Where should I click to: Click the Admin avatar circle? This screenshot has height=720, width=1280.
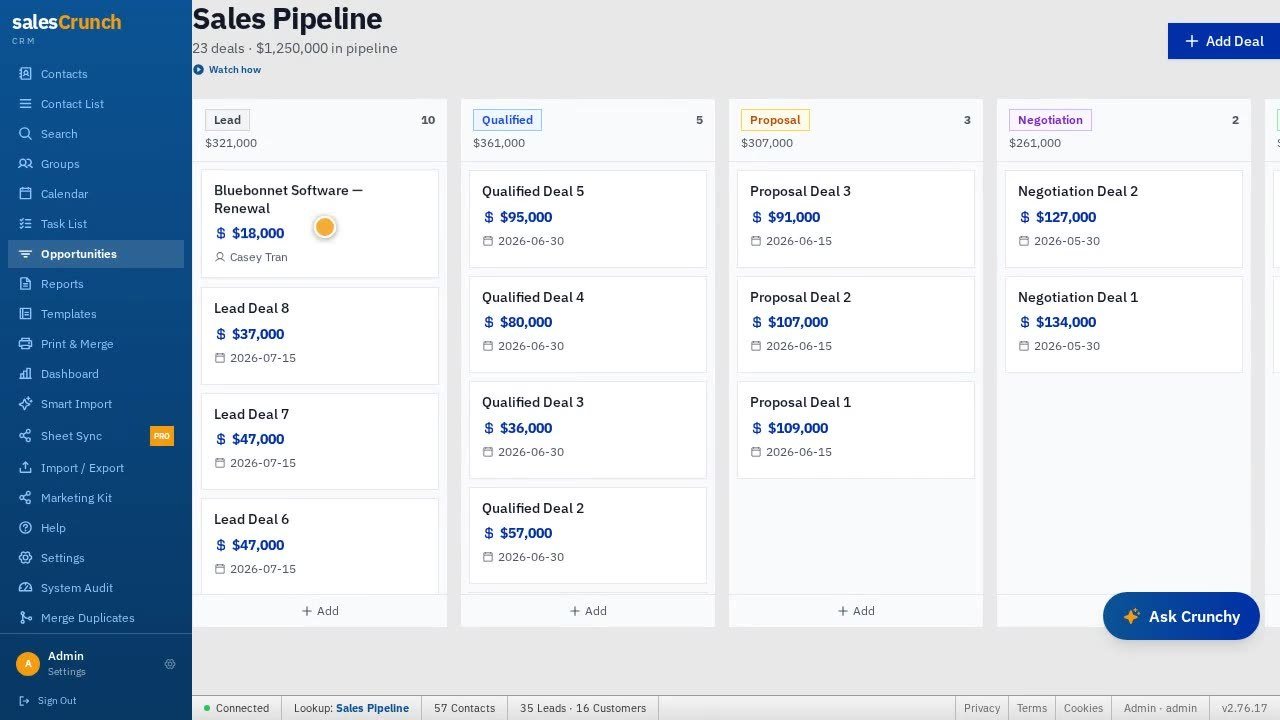28,664
